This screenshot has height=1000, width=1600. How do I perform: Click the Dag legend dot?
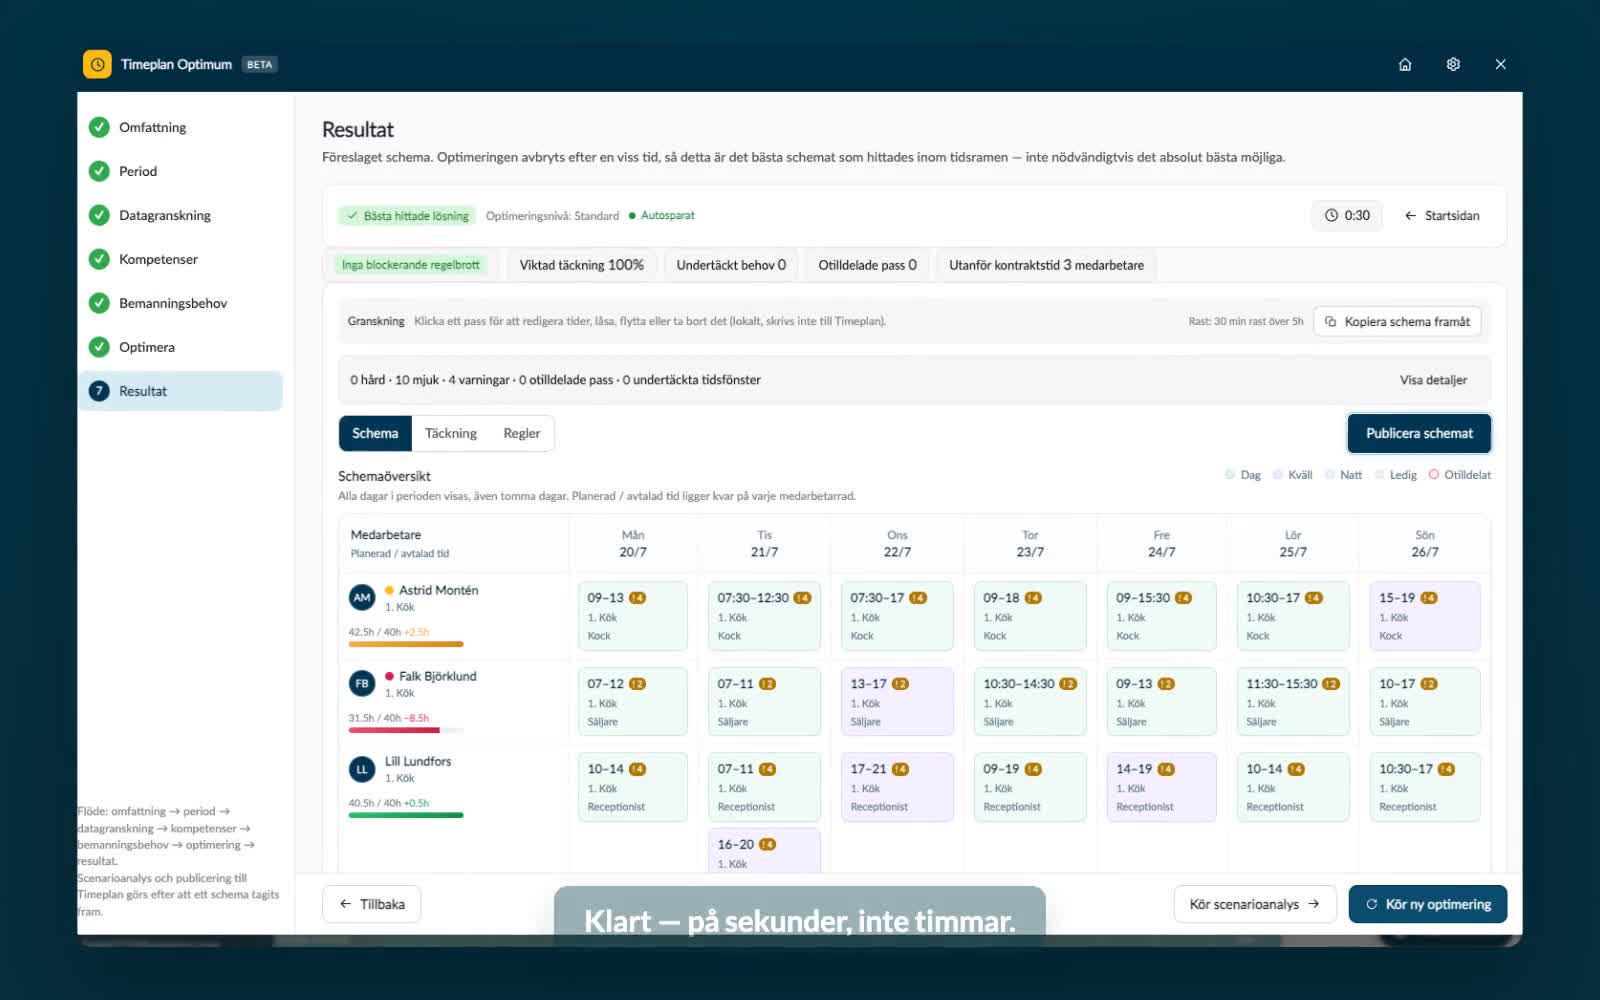click(1229, 475)
